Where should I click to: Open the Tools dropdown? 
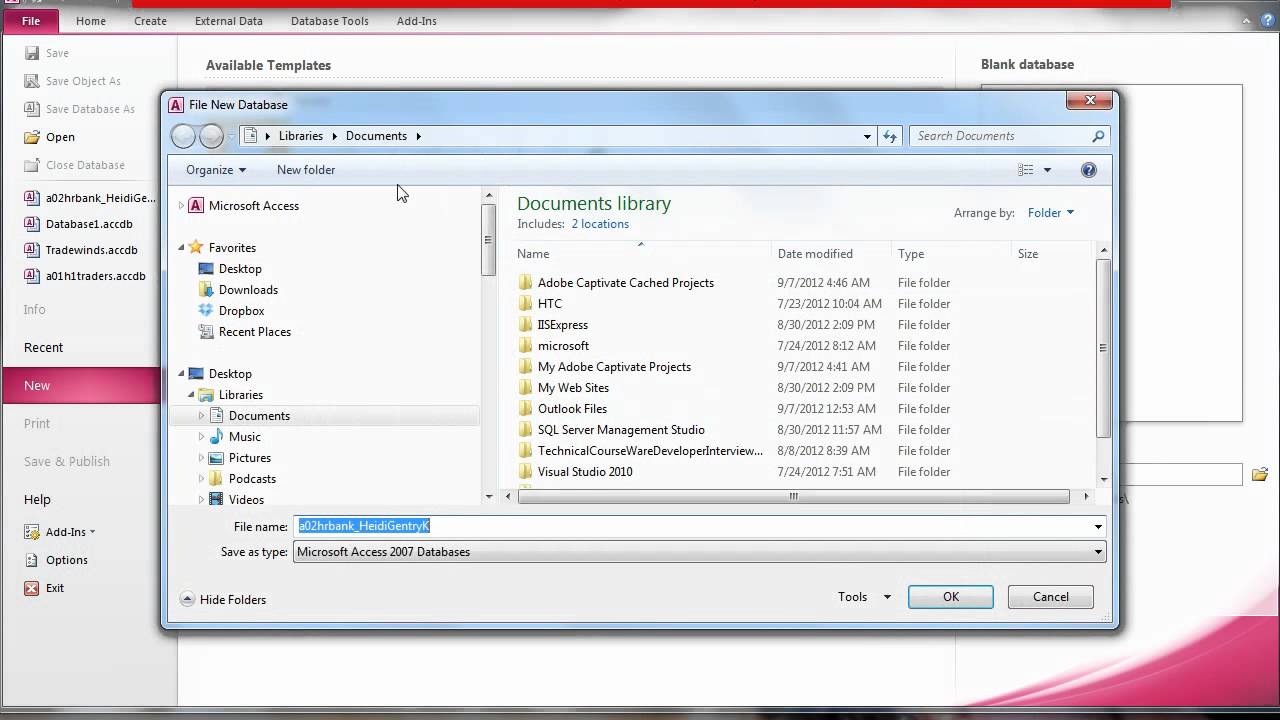click(x=864, y=597)
